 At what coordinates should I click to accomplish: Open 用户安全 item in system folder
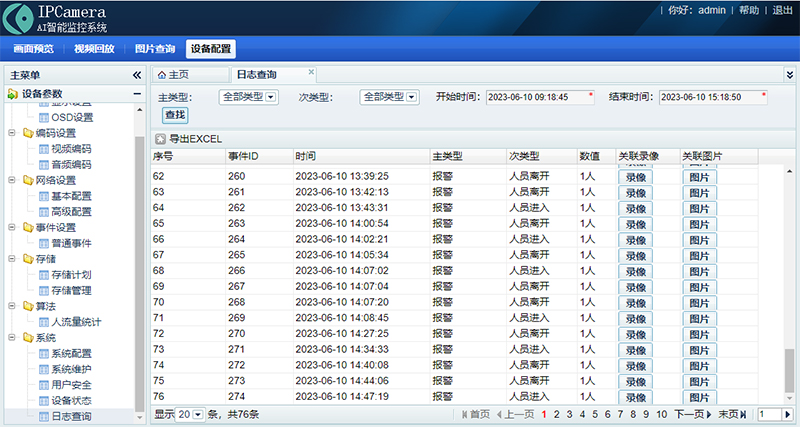click(x=71, y=384)
